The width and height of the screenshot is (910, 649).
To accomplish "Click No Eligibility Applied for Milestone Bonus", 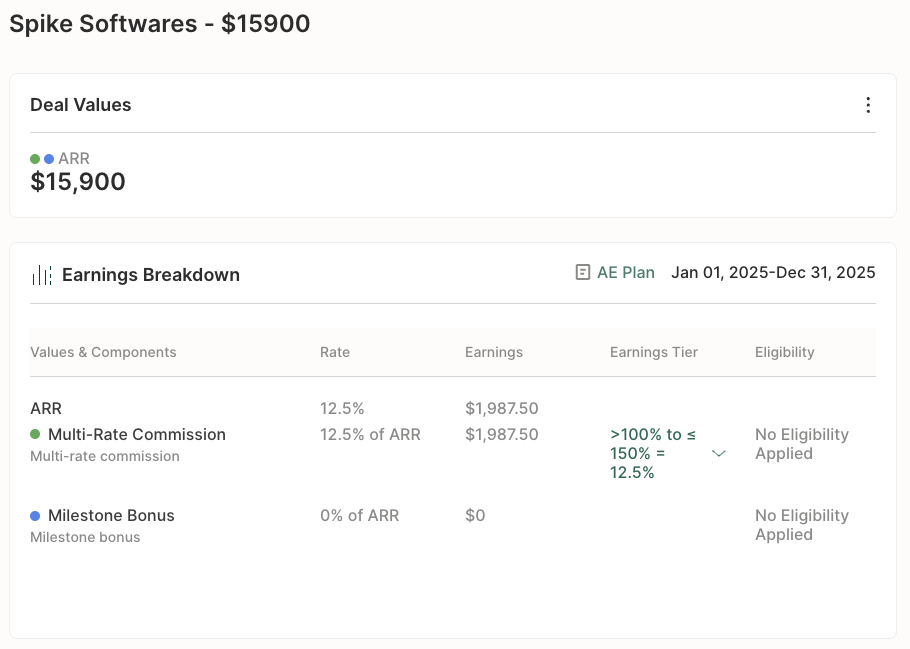I will [x=801, y=525].
